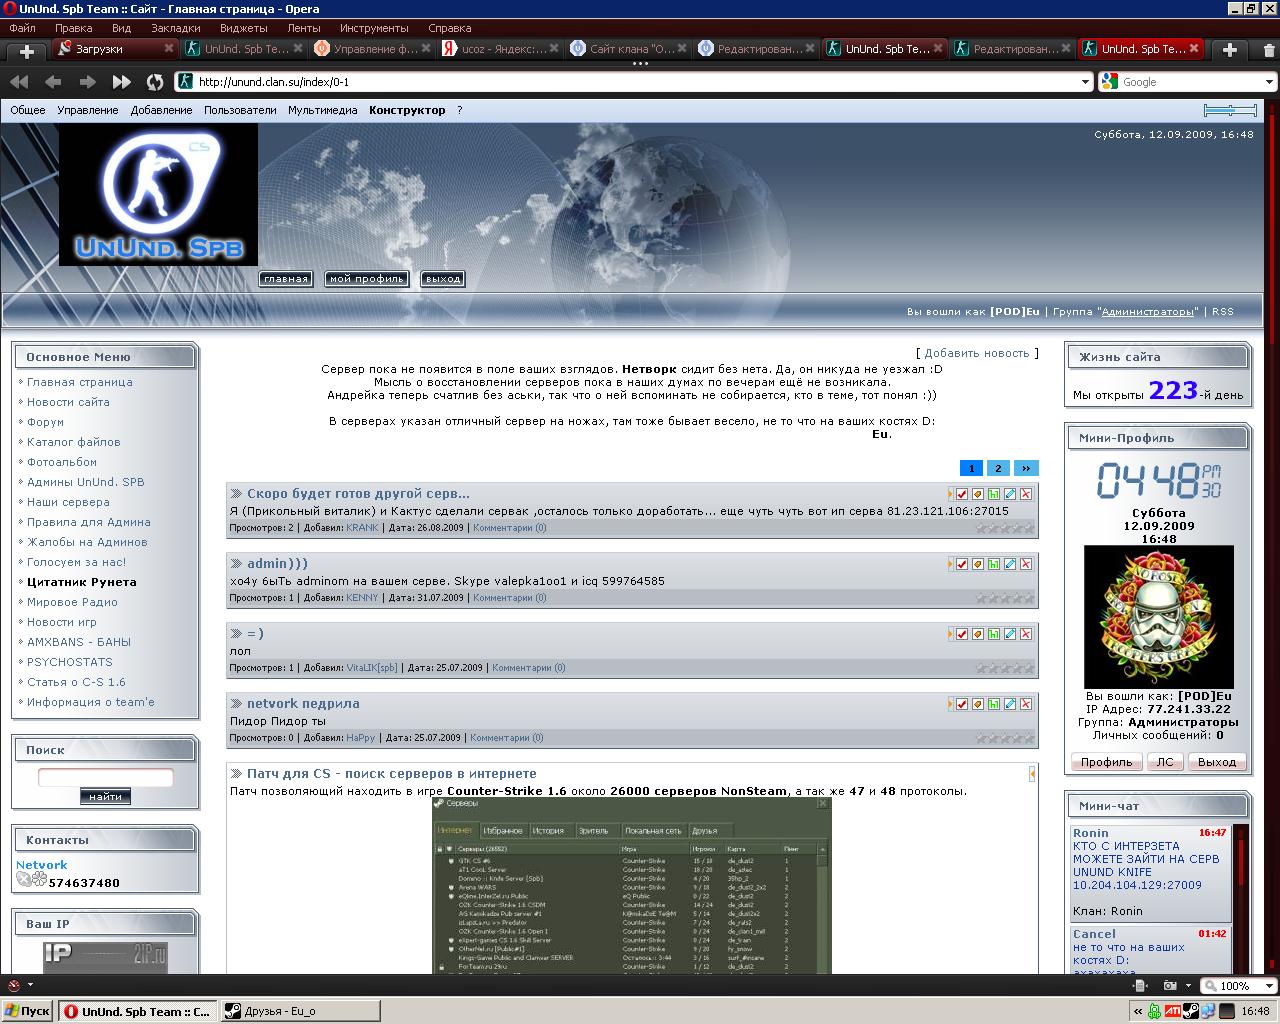
Task: Click the QIP tray icon
Action: (x=1155, y=1011)
